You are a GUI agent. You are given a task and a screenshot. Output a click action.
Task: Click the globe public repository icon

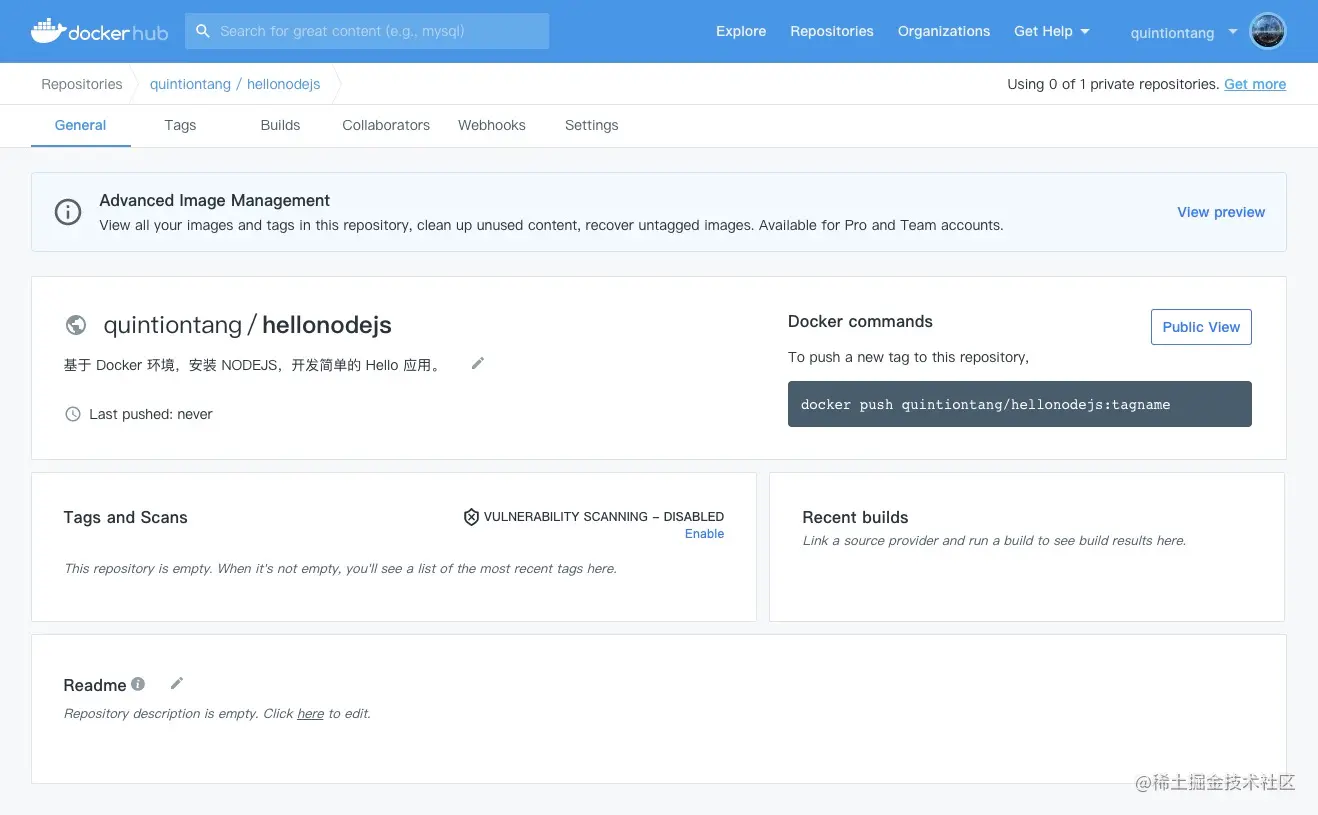(x=75, y=325)
